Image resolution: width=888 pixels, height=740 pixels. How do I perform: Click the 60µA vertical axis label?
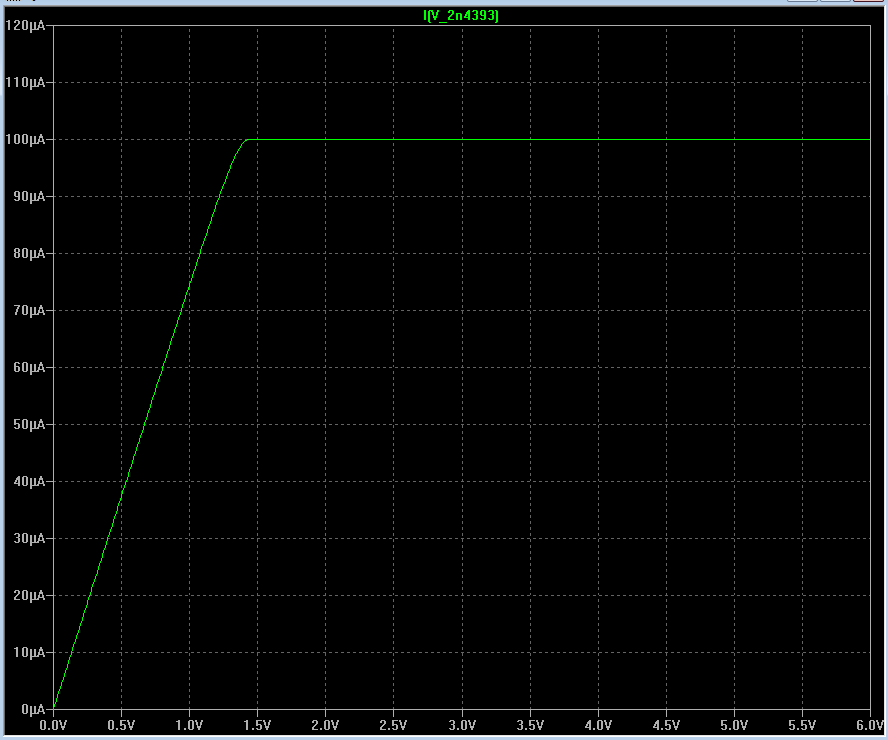point(28,367)
